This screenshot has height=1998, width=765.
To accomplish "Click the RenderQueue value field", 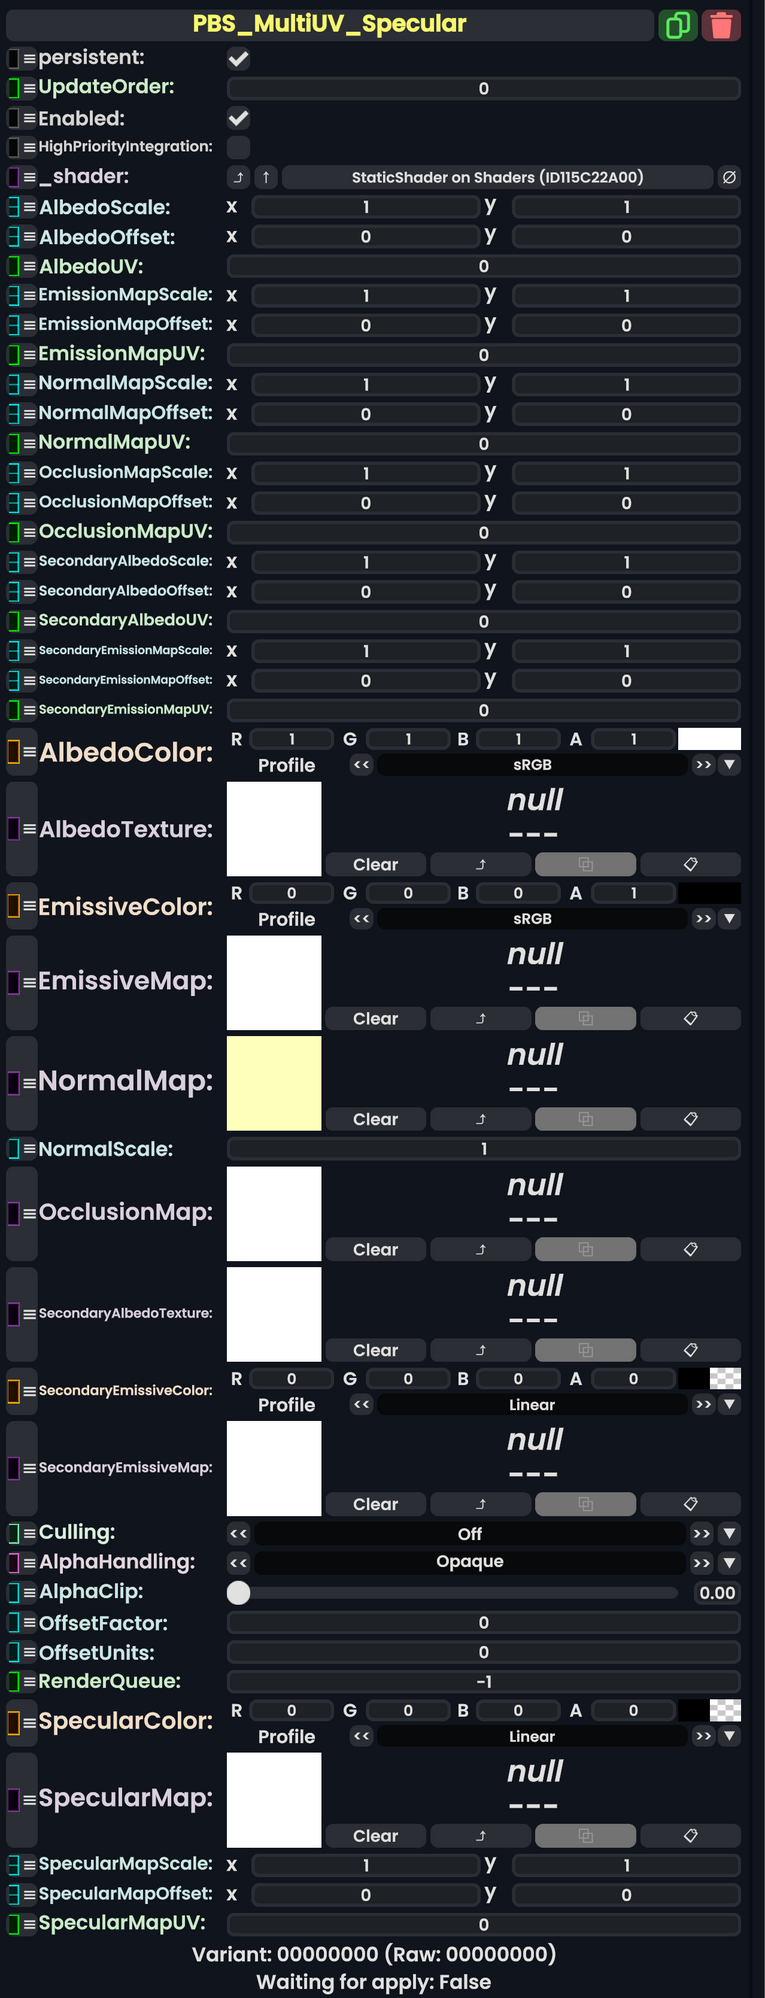I will [x=483, y=1682].
